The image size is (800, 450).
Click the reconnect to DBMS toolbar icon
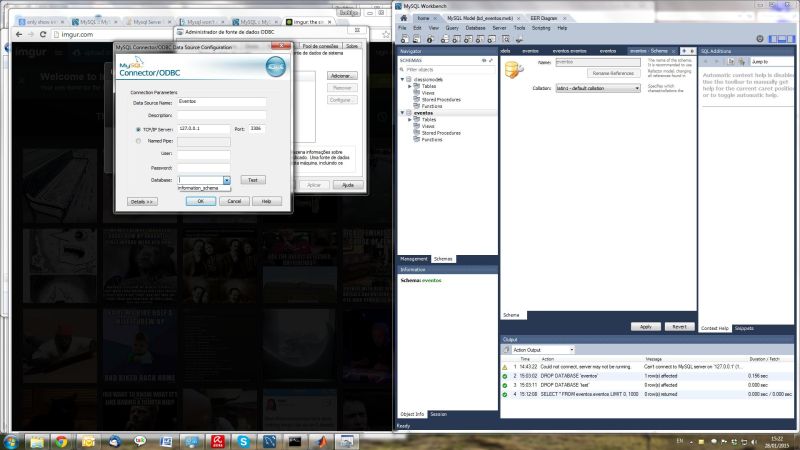(519, 39)
